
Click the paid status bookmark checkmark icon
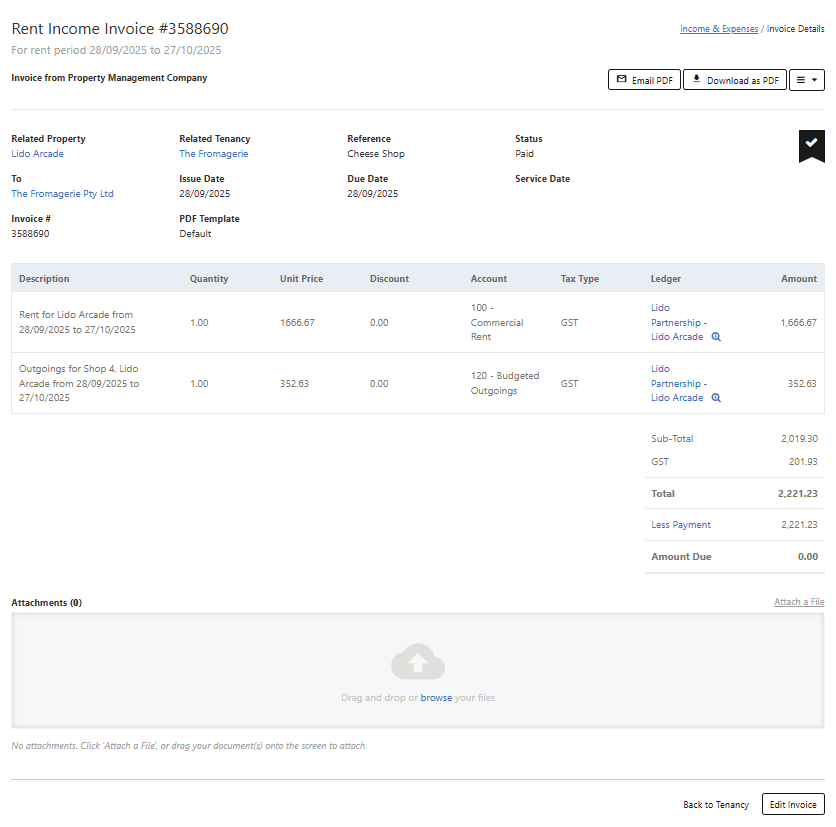coord(811,144)
